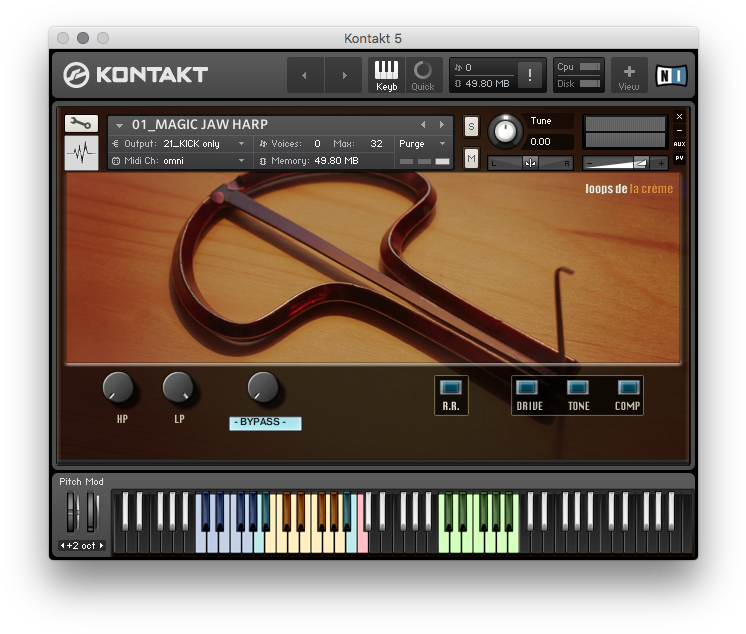Toggle the DRIVE effect switch
The height and width of the screenshot is (634, 746).
(527, 388)
